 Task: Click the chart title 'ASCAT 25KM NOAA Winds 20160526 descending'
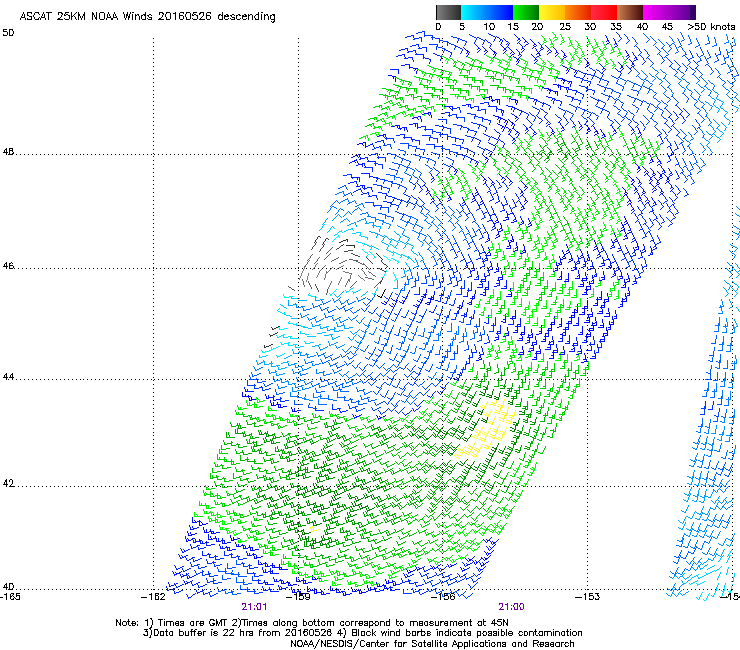pos(147,17)
